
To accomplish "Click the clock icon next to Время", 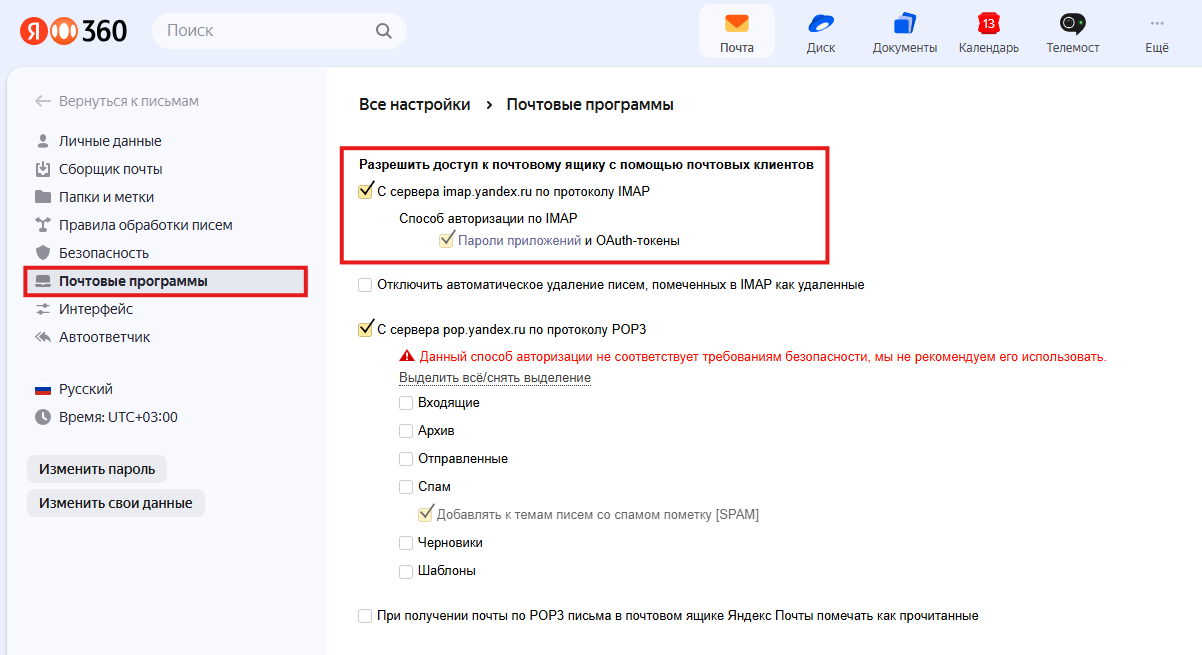I will [43, 417].
